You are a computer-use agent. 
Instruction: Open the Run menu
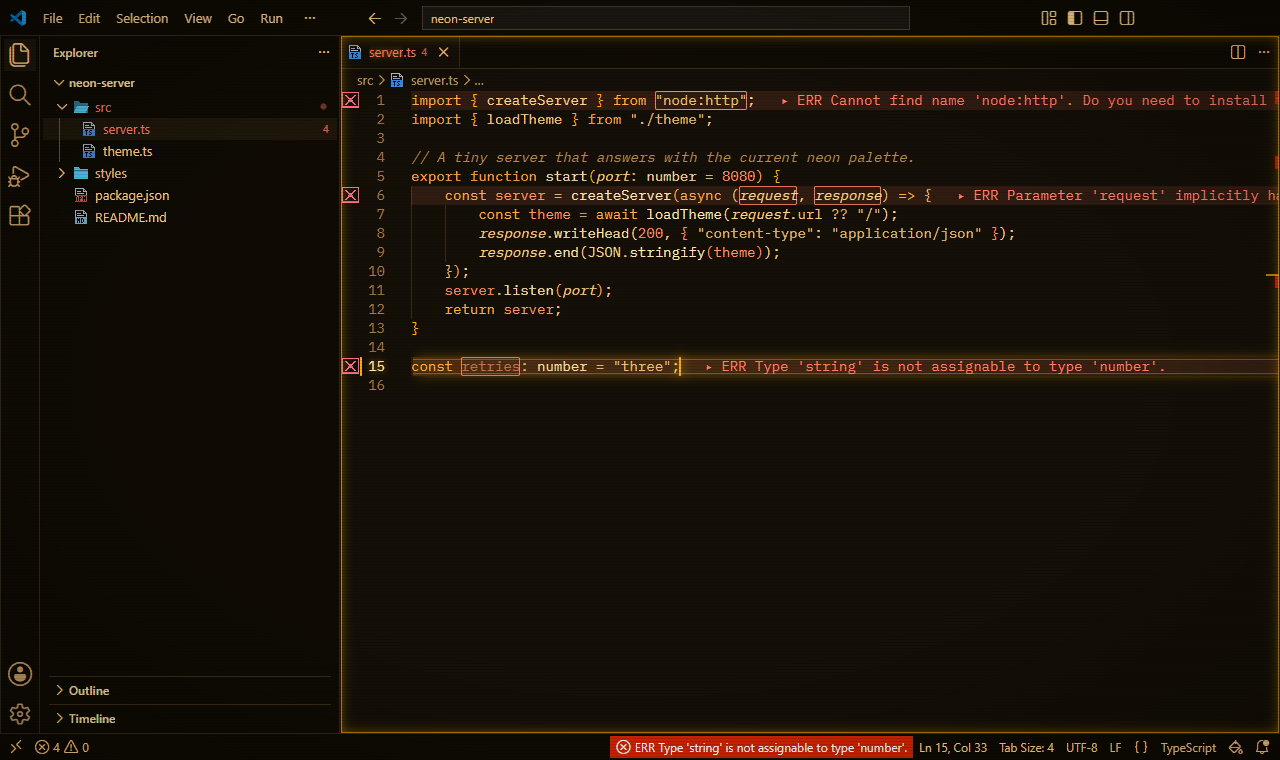(271, 18)
